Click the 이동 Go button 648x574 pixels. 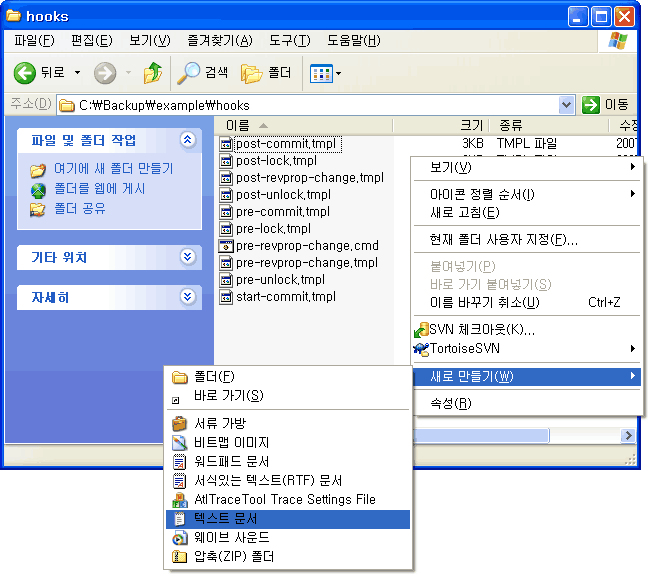pos(606,105)
